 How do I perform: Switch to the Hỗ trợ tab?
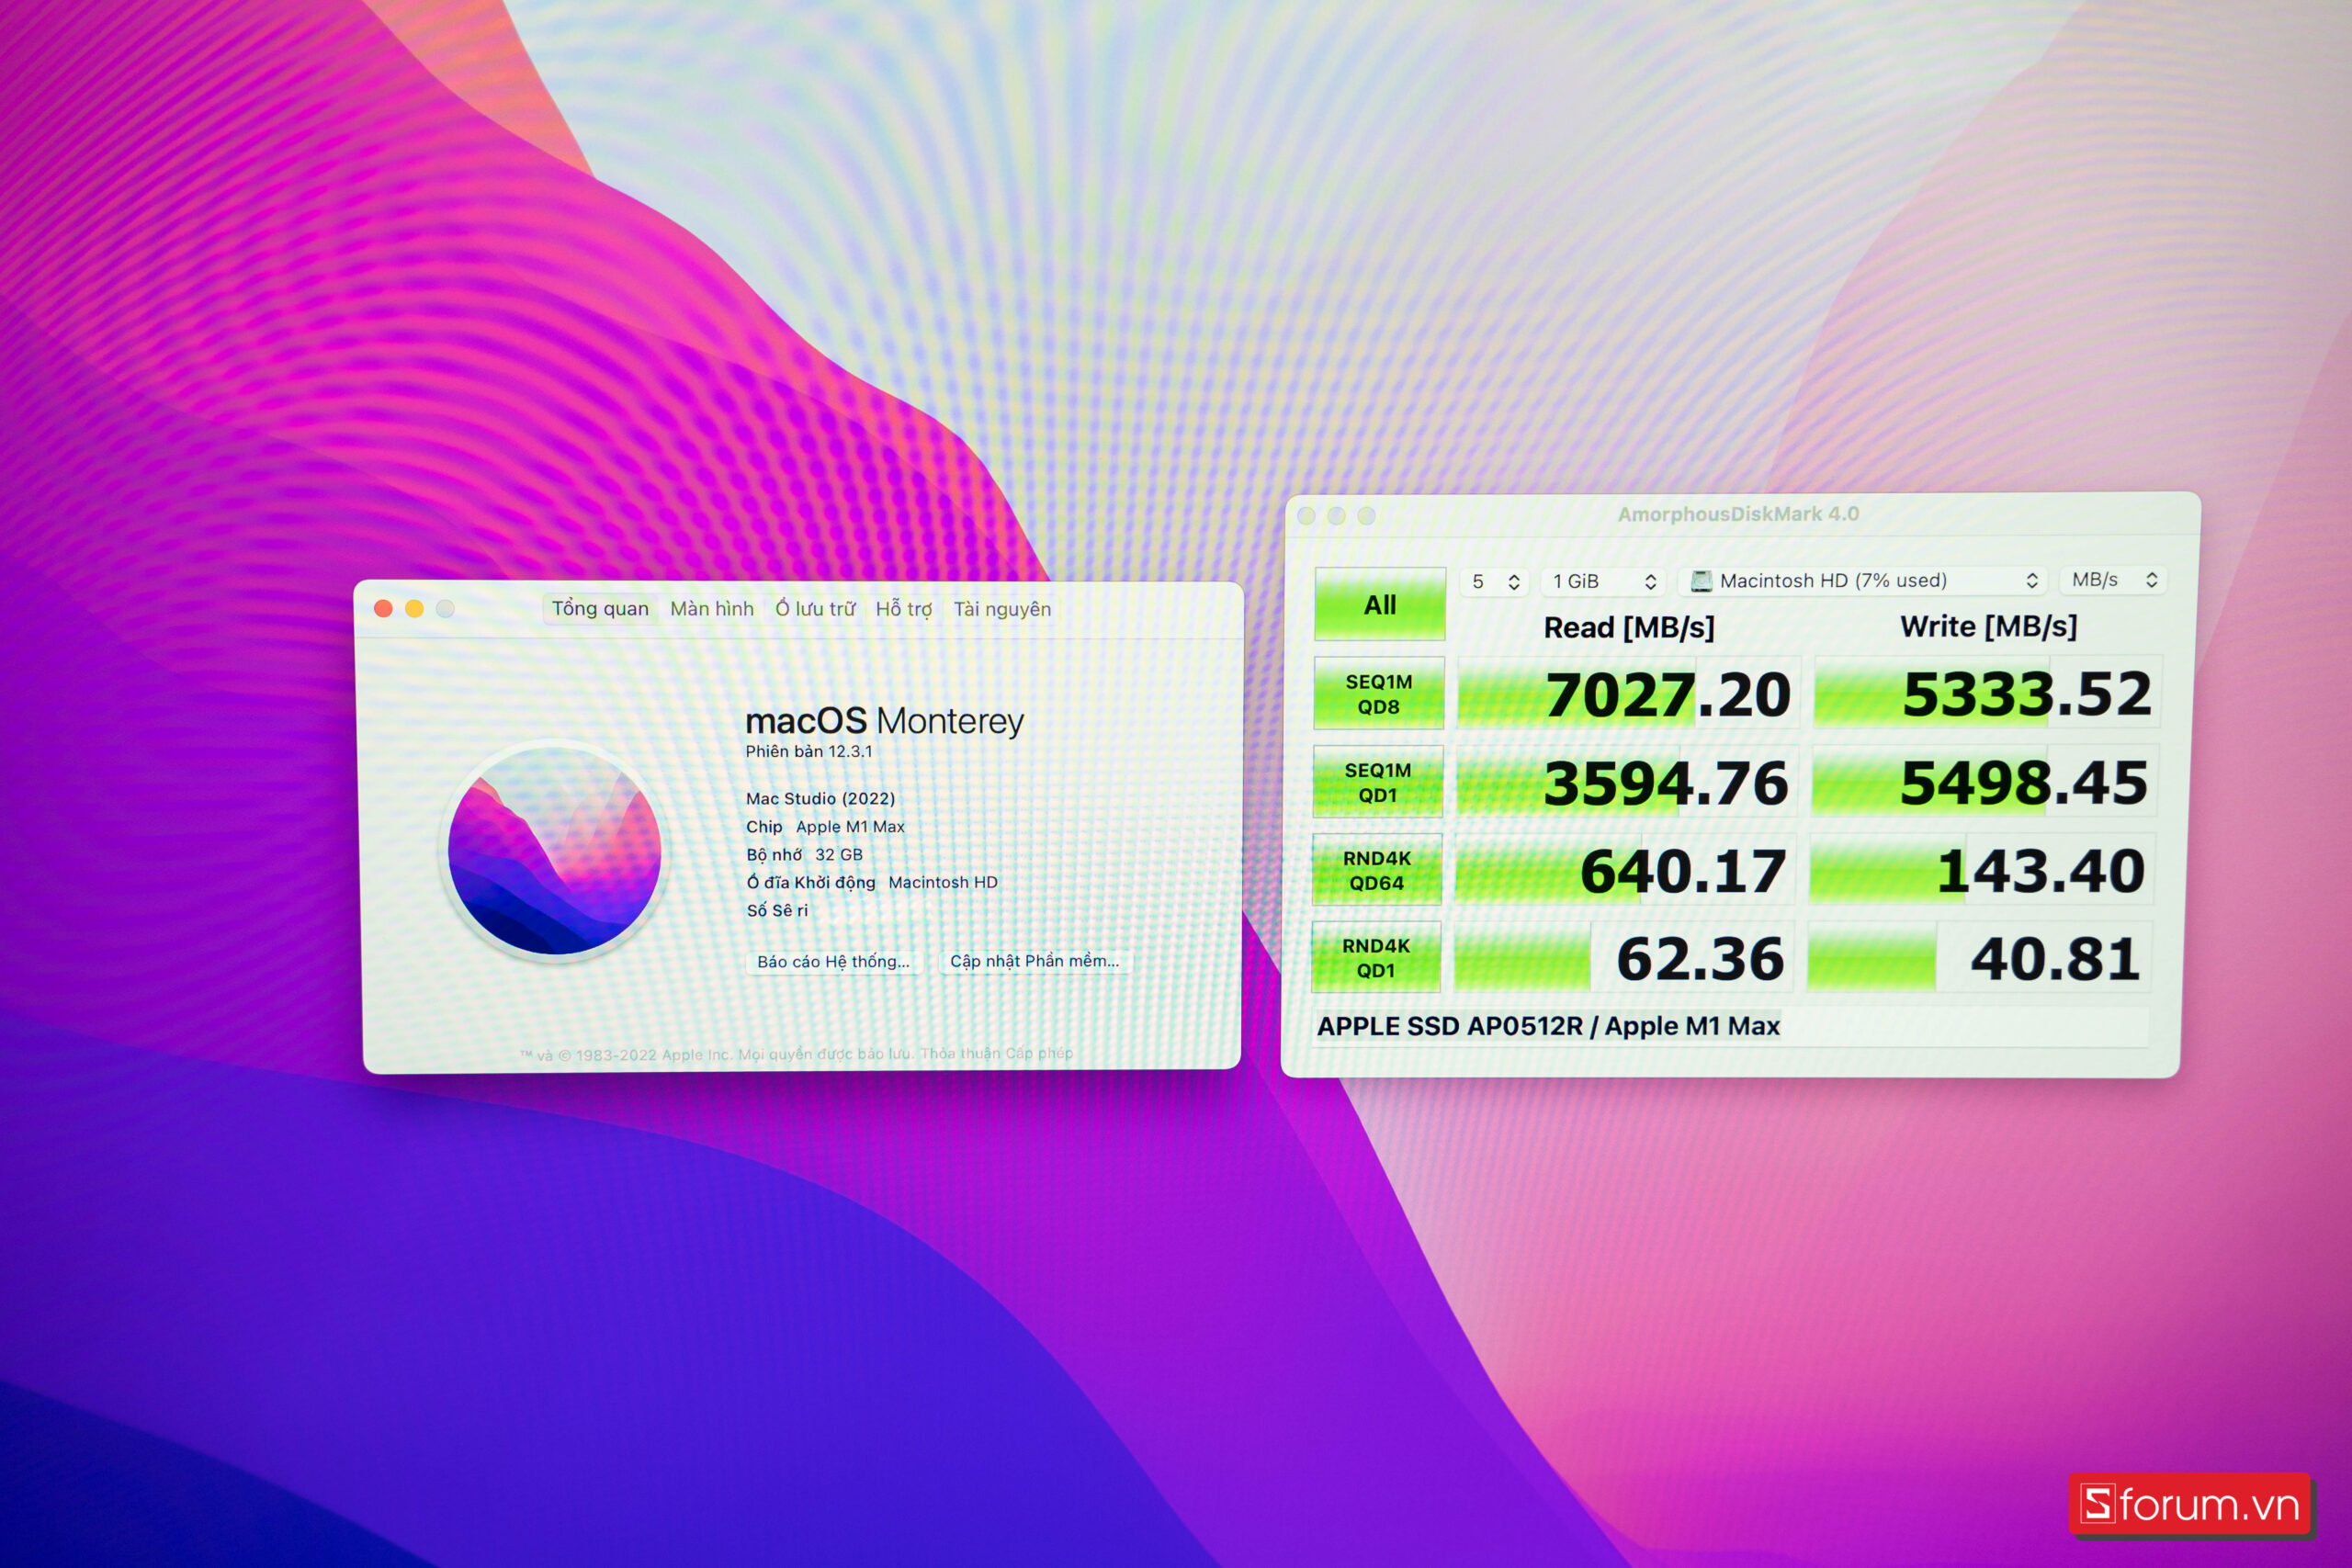click(903, 608)
